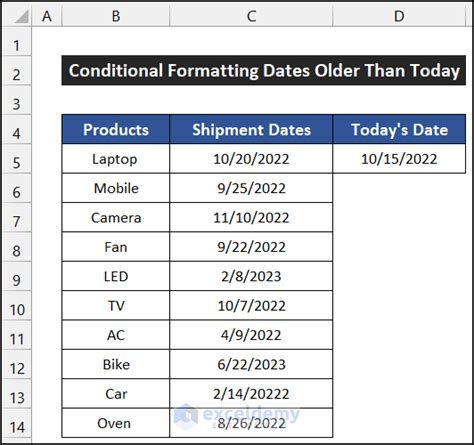Select the Today's Date header cell

[399, 129]
